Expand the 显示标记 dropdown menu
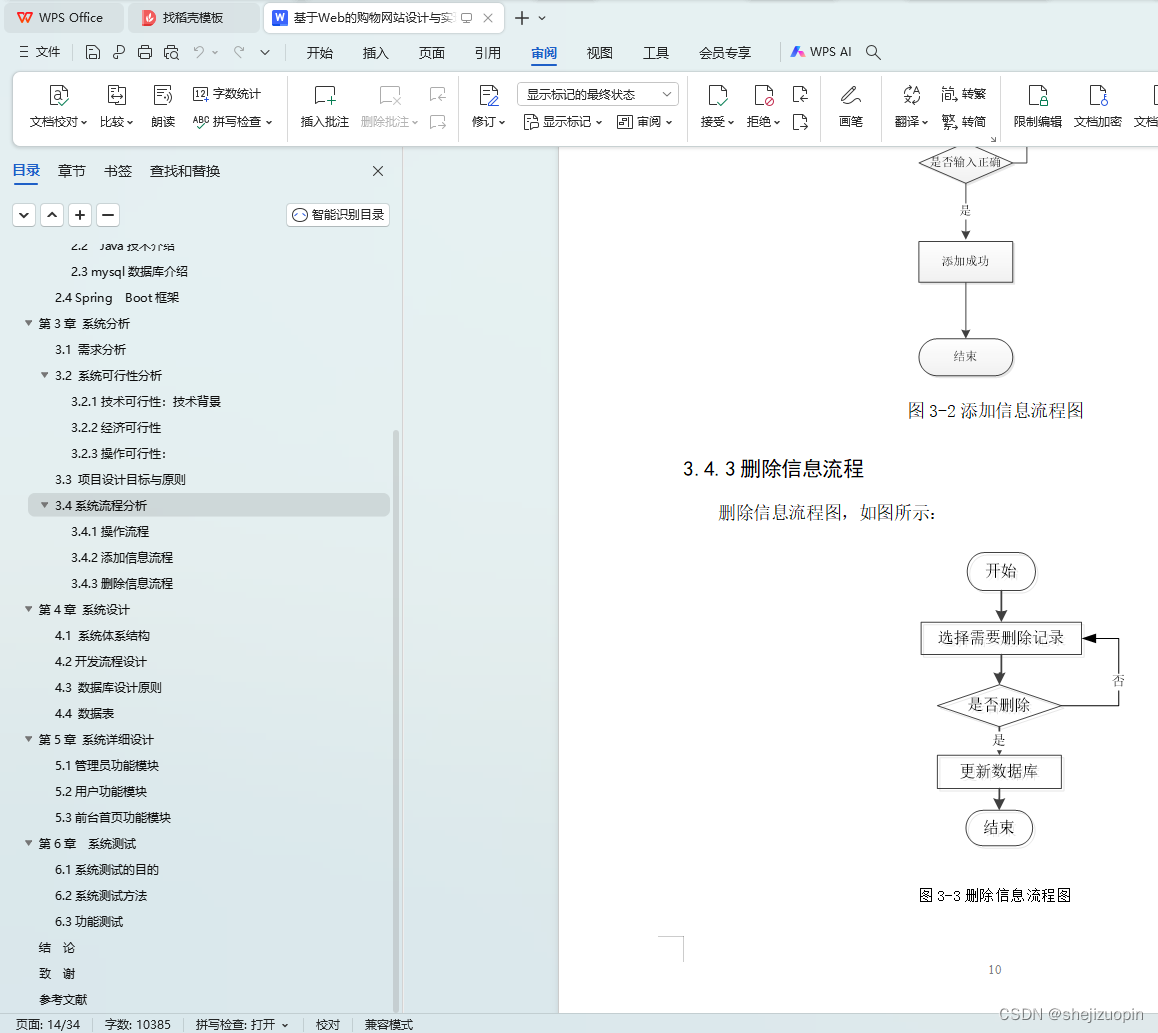This screenshot has width=1158, height=1033. tap(564, 121)
